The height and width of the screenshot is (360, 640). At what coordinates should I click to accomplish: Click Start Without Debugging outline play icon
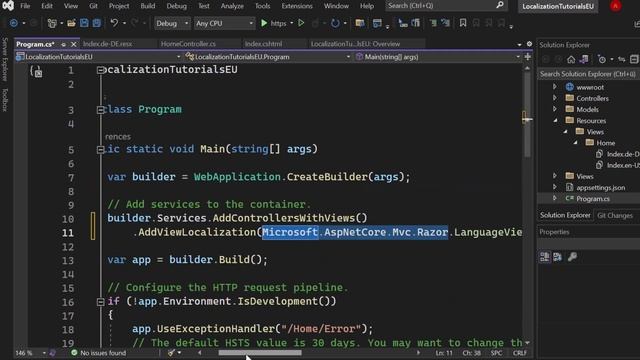point(301,23)
